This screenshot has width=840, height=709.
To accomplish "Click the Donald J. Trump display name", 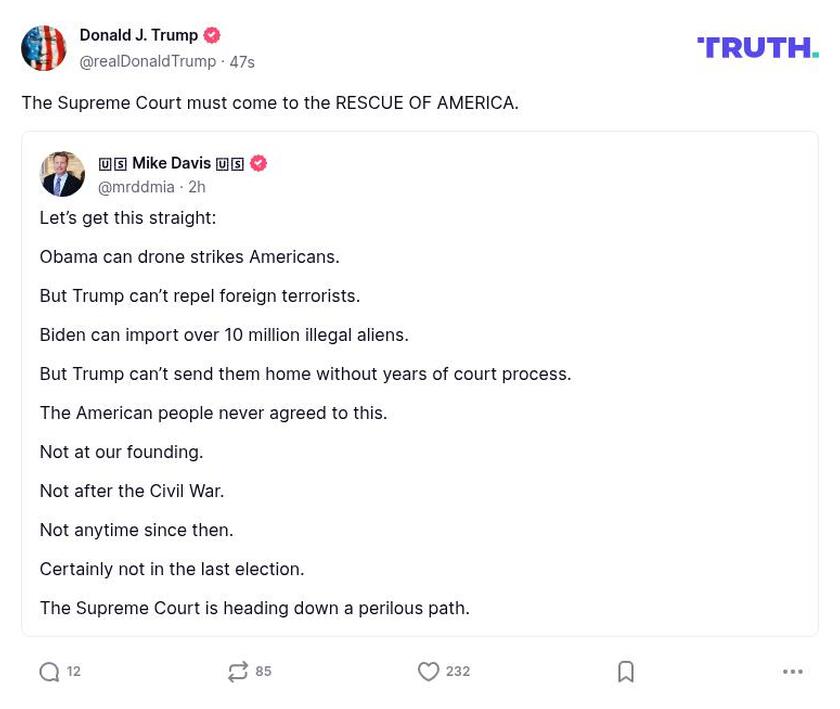I will tap(139, 34).
